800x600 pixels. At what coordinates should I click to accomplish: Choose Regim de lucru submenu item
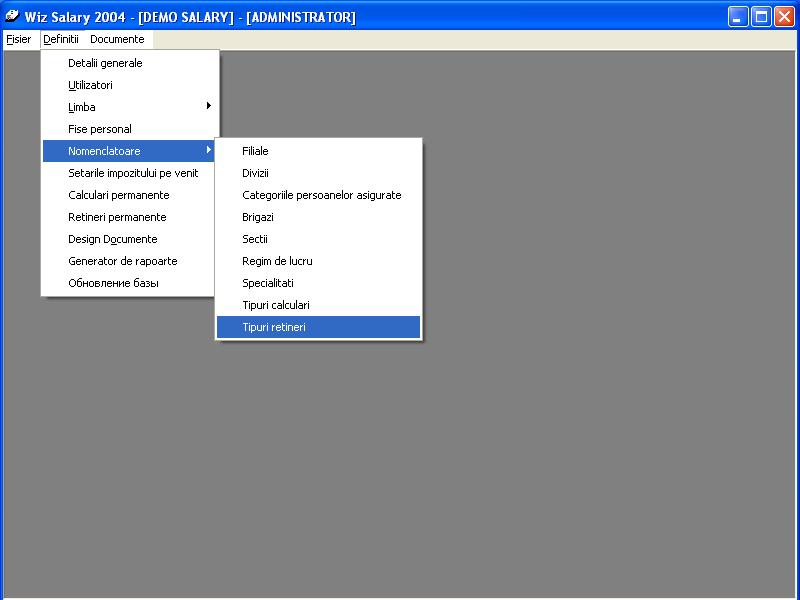coord(277,261)
